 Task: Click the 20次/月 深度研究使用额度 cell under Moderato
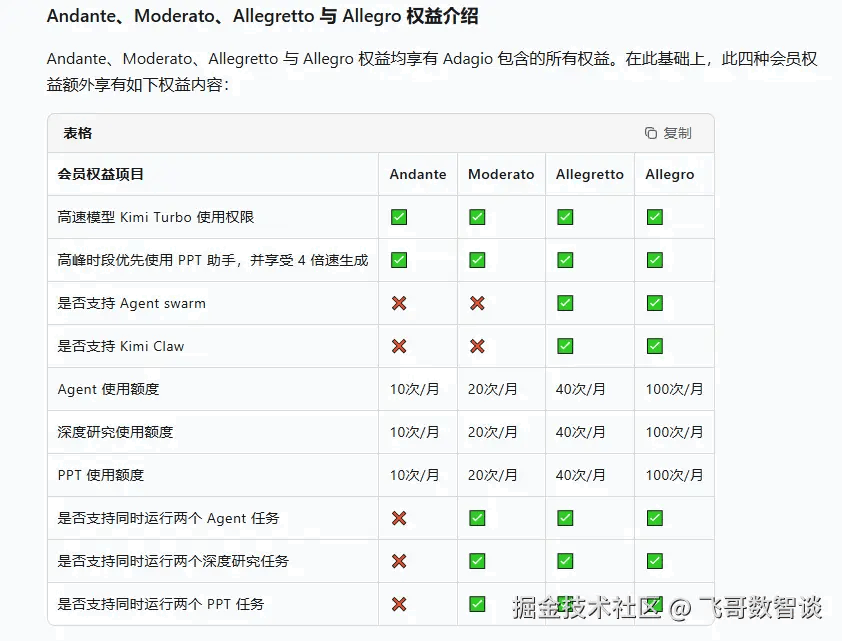point(493,432)
